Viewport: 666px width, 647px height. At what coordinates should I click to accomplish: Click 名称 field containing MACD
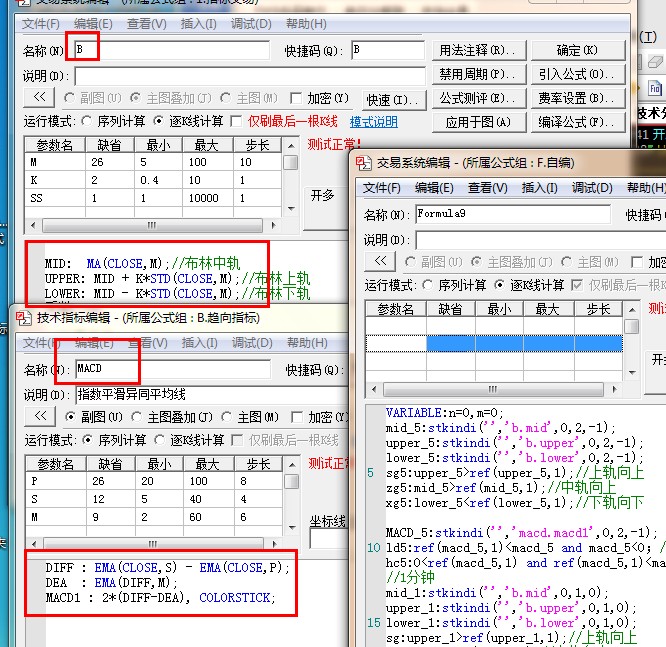(173, 369)
